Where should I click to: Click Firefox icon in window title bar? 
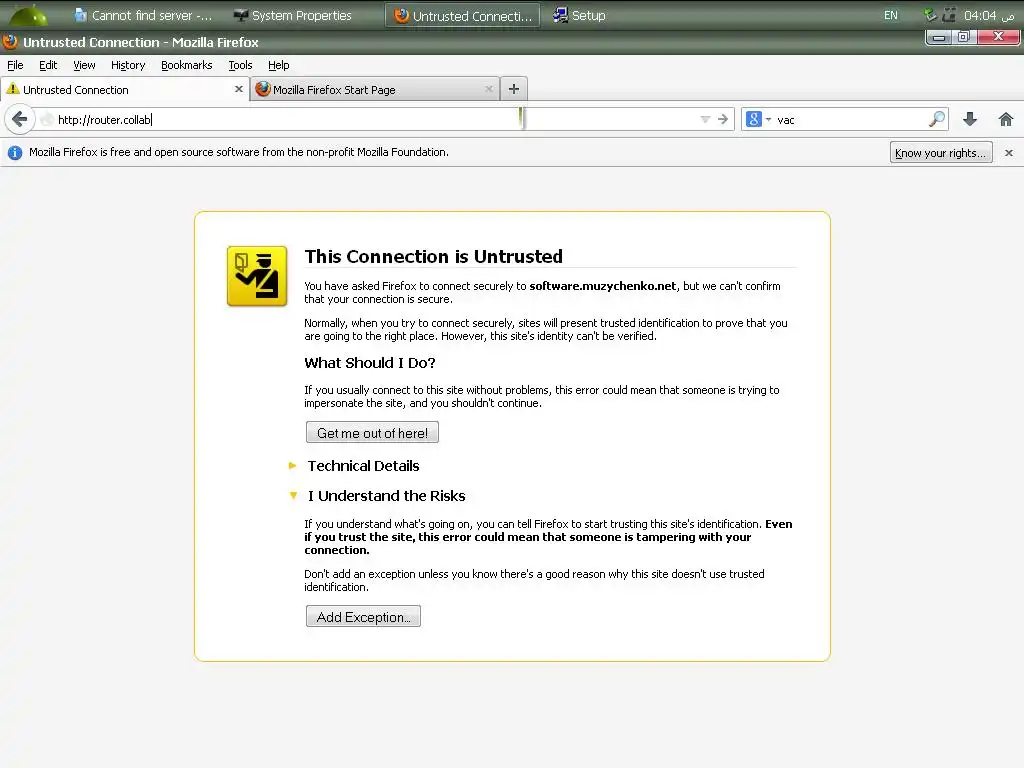tap(10, 42)
